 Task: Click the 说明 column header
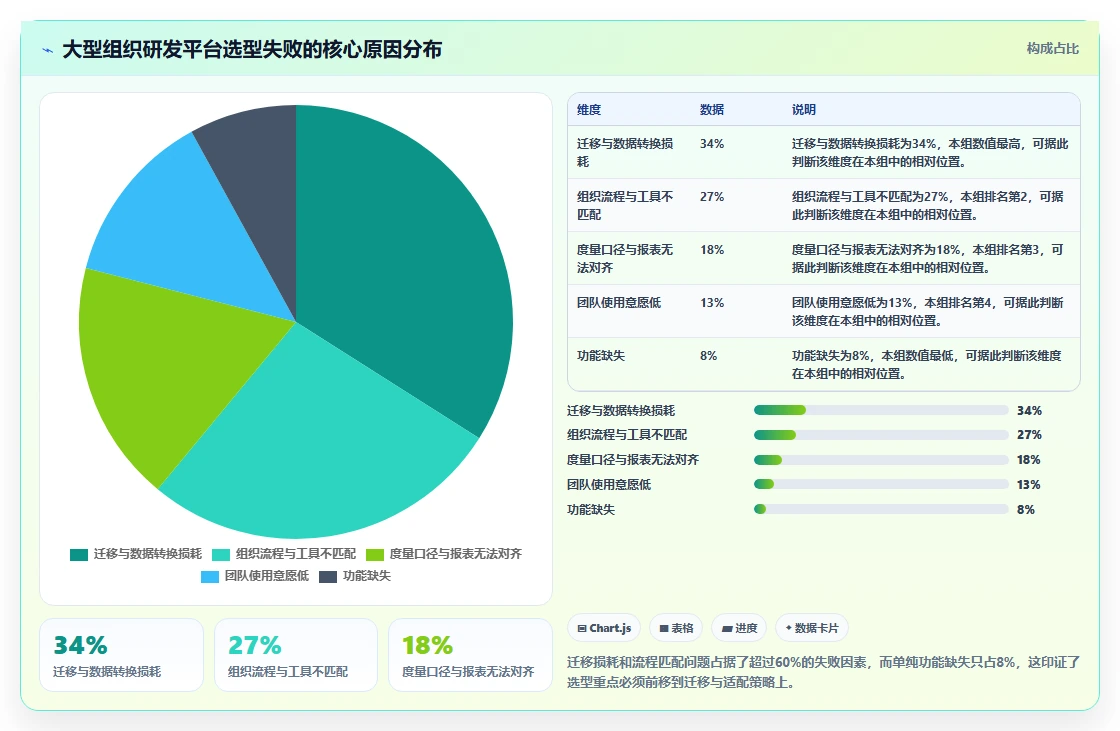tap(804, 110)
